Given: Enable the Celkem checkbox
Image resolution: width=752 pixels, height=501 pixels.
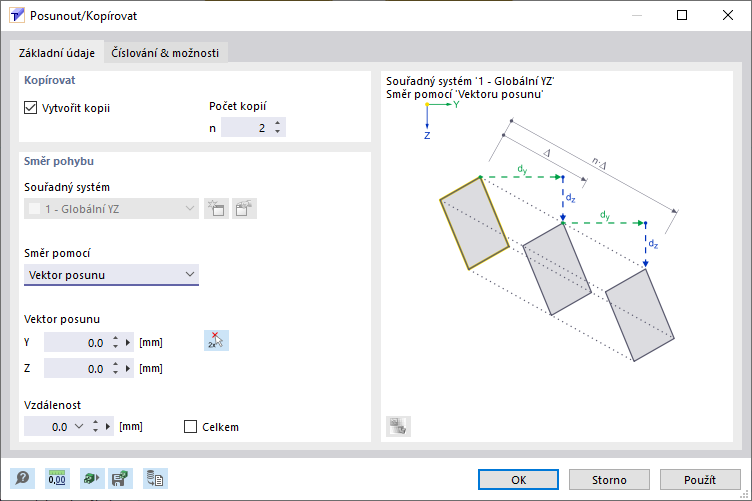Looking at the screenshot, I should (190, 427).
